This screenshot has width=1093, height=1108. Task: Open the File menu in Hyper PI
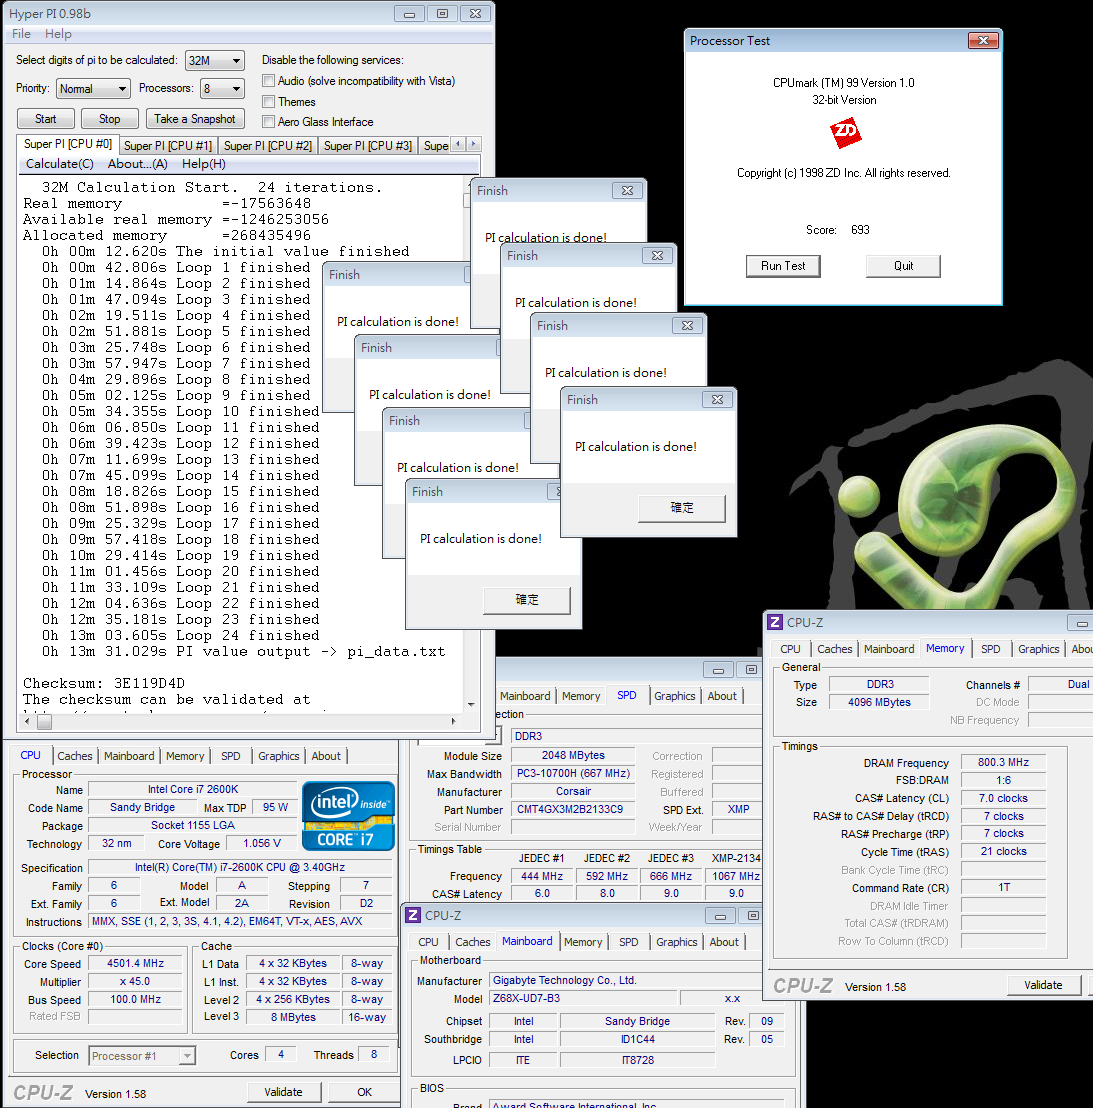[x=21, y=34]
